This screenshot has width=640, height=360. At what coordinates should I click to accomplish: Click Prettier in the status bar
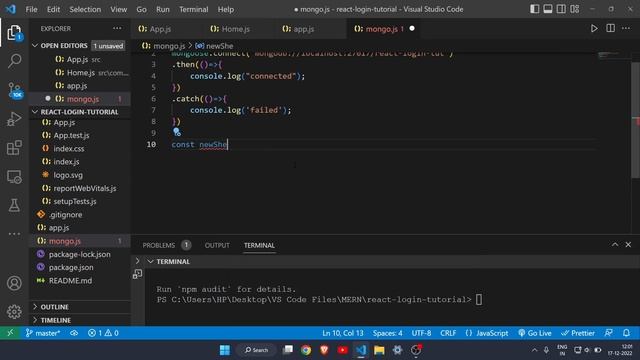578,333
